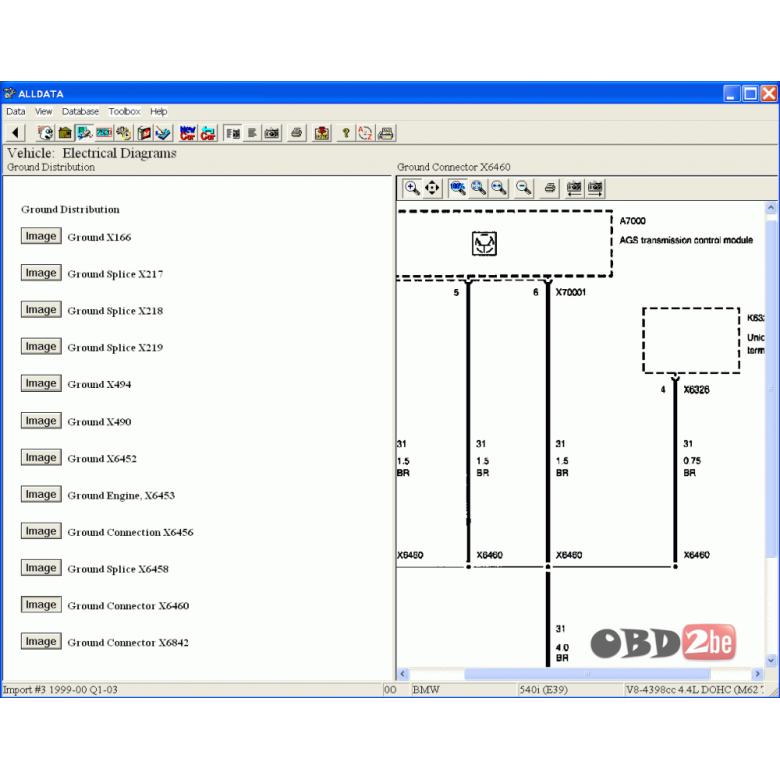The height and width of the screenshot is (780, 780).
Task: Click Image button for Ground Splice X6458
Action: click(x=41, y=568)
